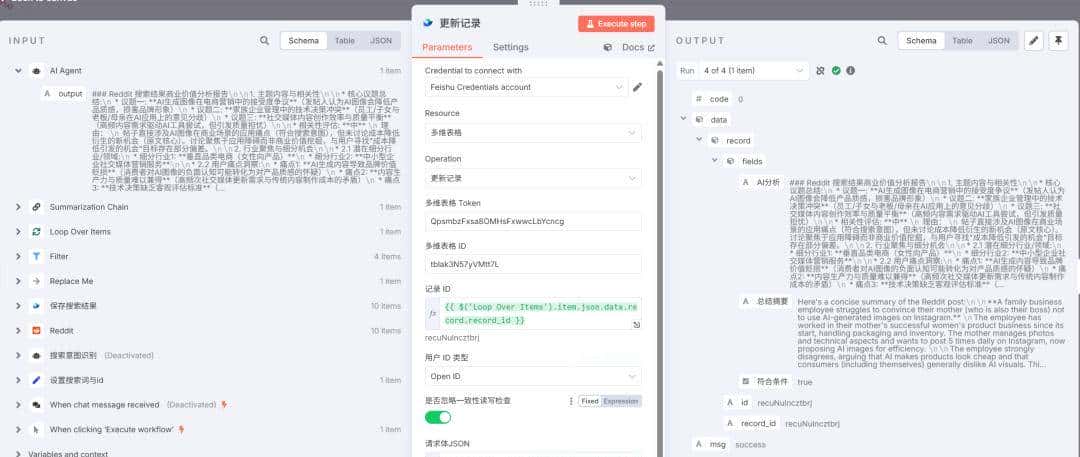Viewport: 1080px width, 457px height.
Task: Open the Resource dropdown showing 多维表格
Action: 533,132
